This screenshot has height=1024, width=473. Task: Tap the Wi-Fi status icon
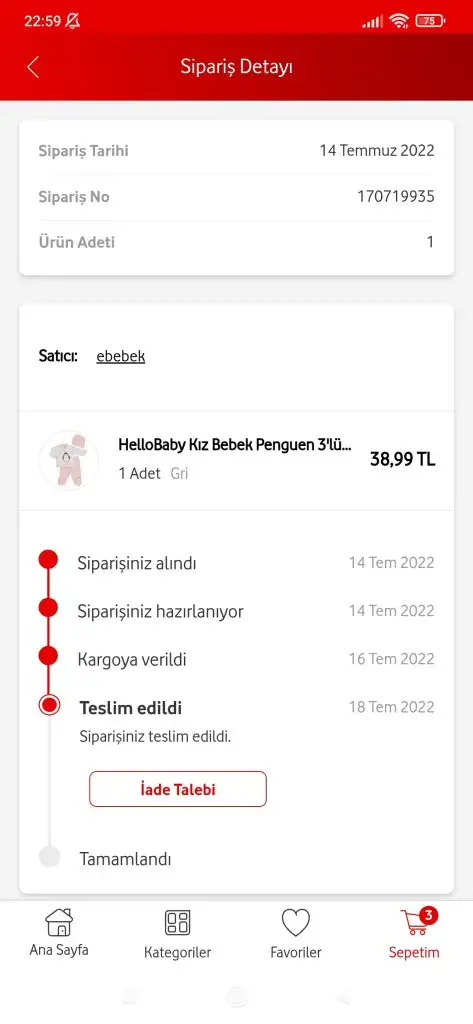tap(399, 21)
